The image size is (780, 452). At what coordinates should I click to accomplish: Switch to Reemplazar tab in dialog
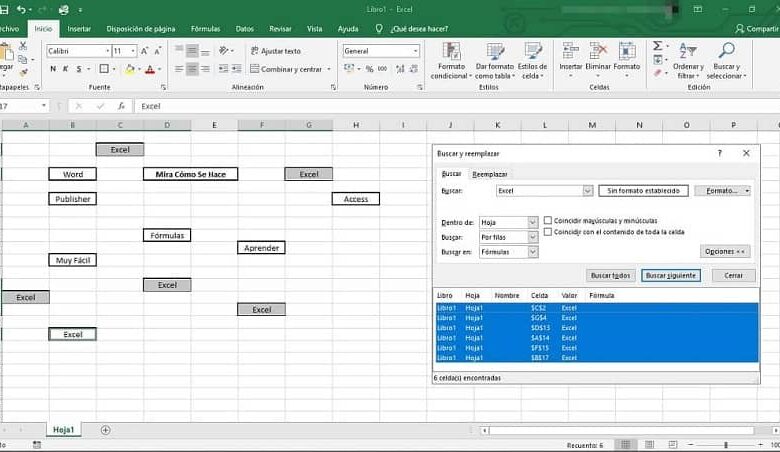489,174
